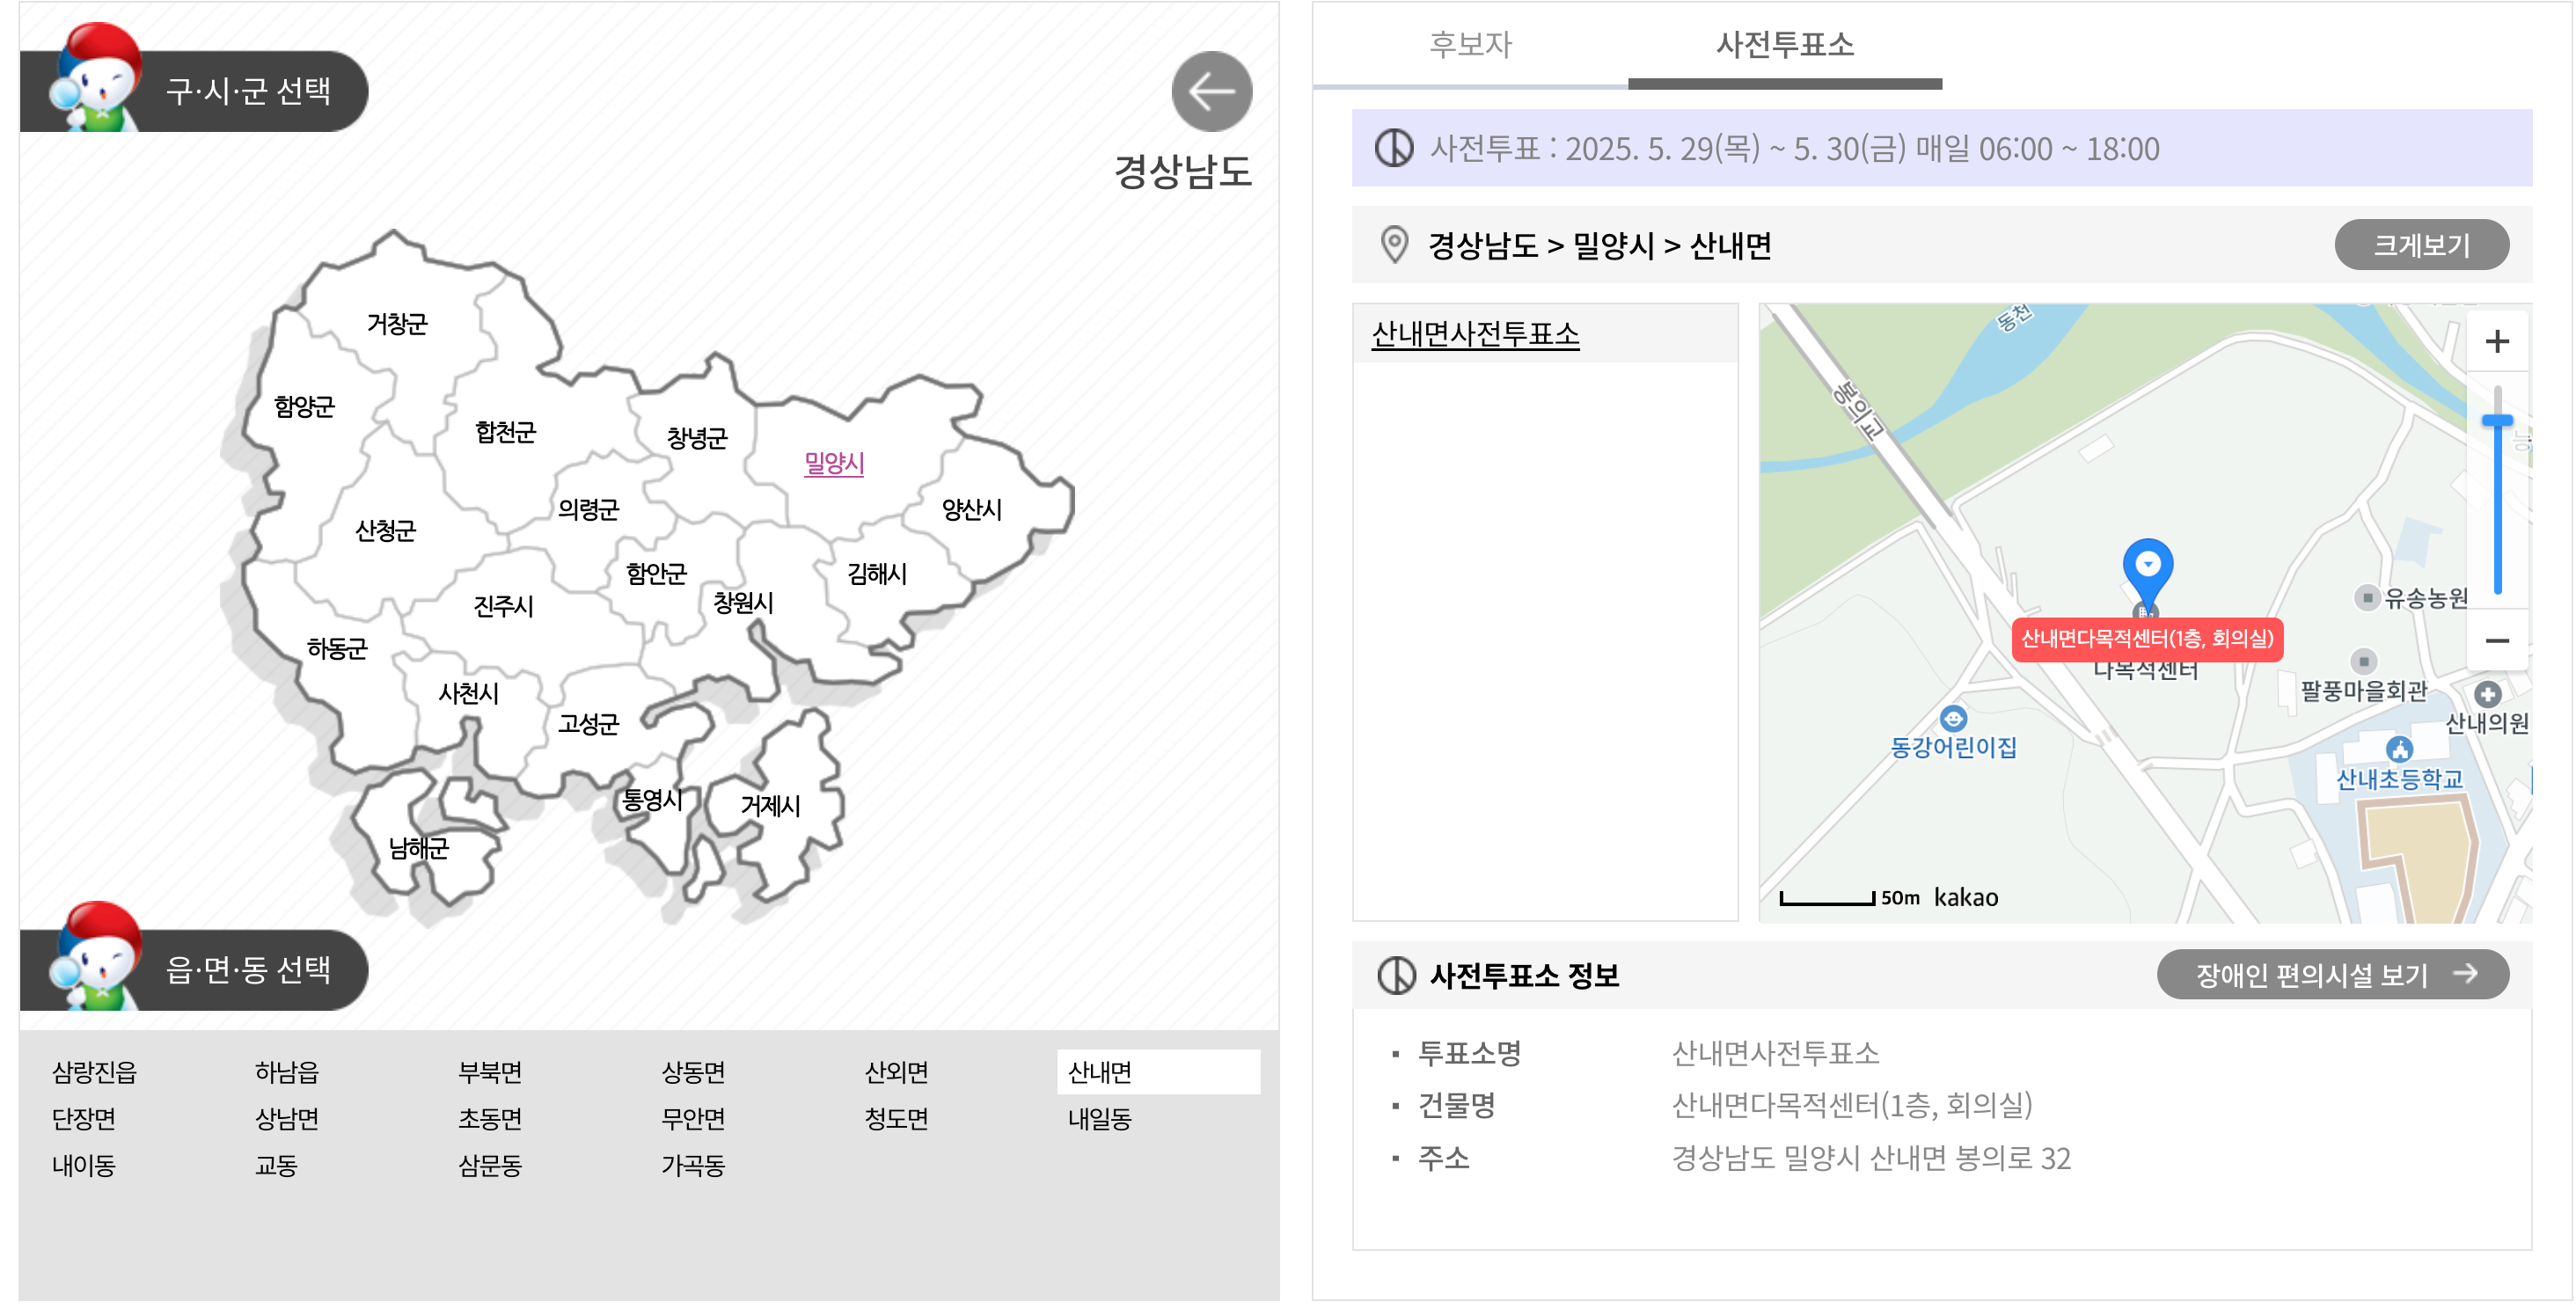Select 산내면사전투표소 in the list

(1475, 334)
